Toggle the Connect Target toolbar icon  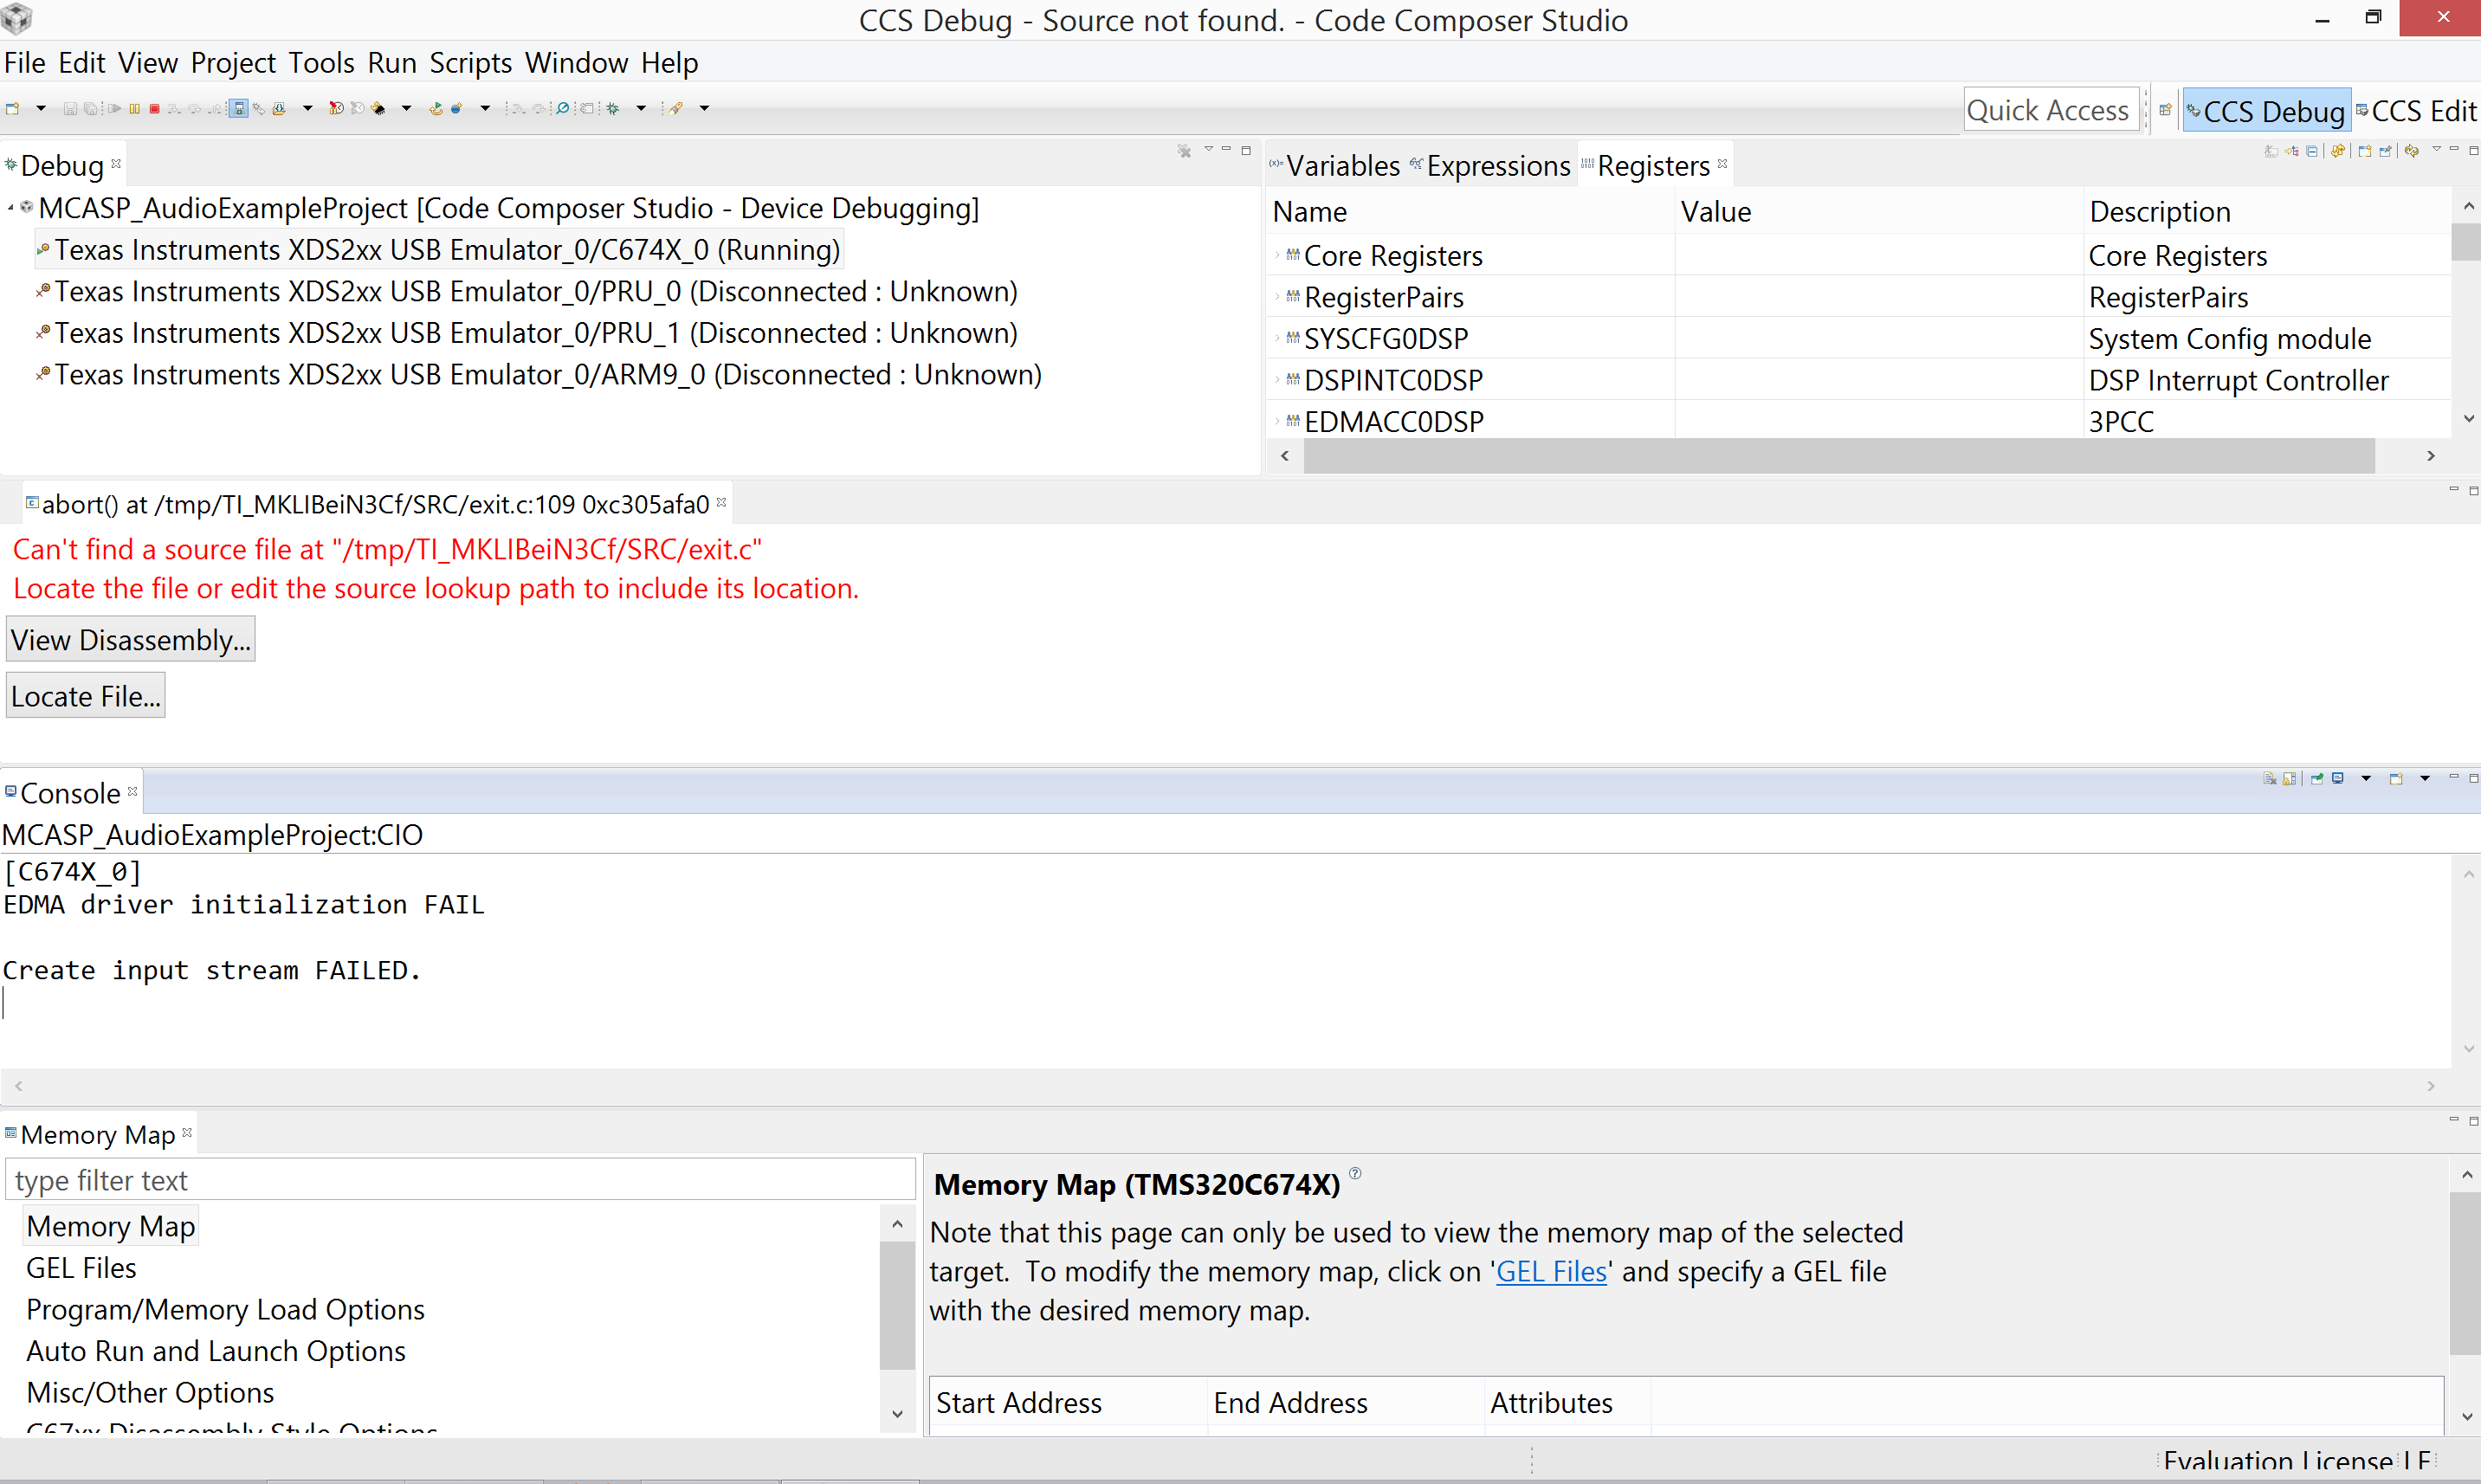coord(238,109)
